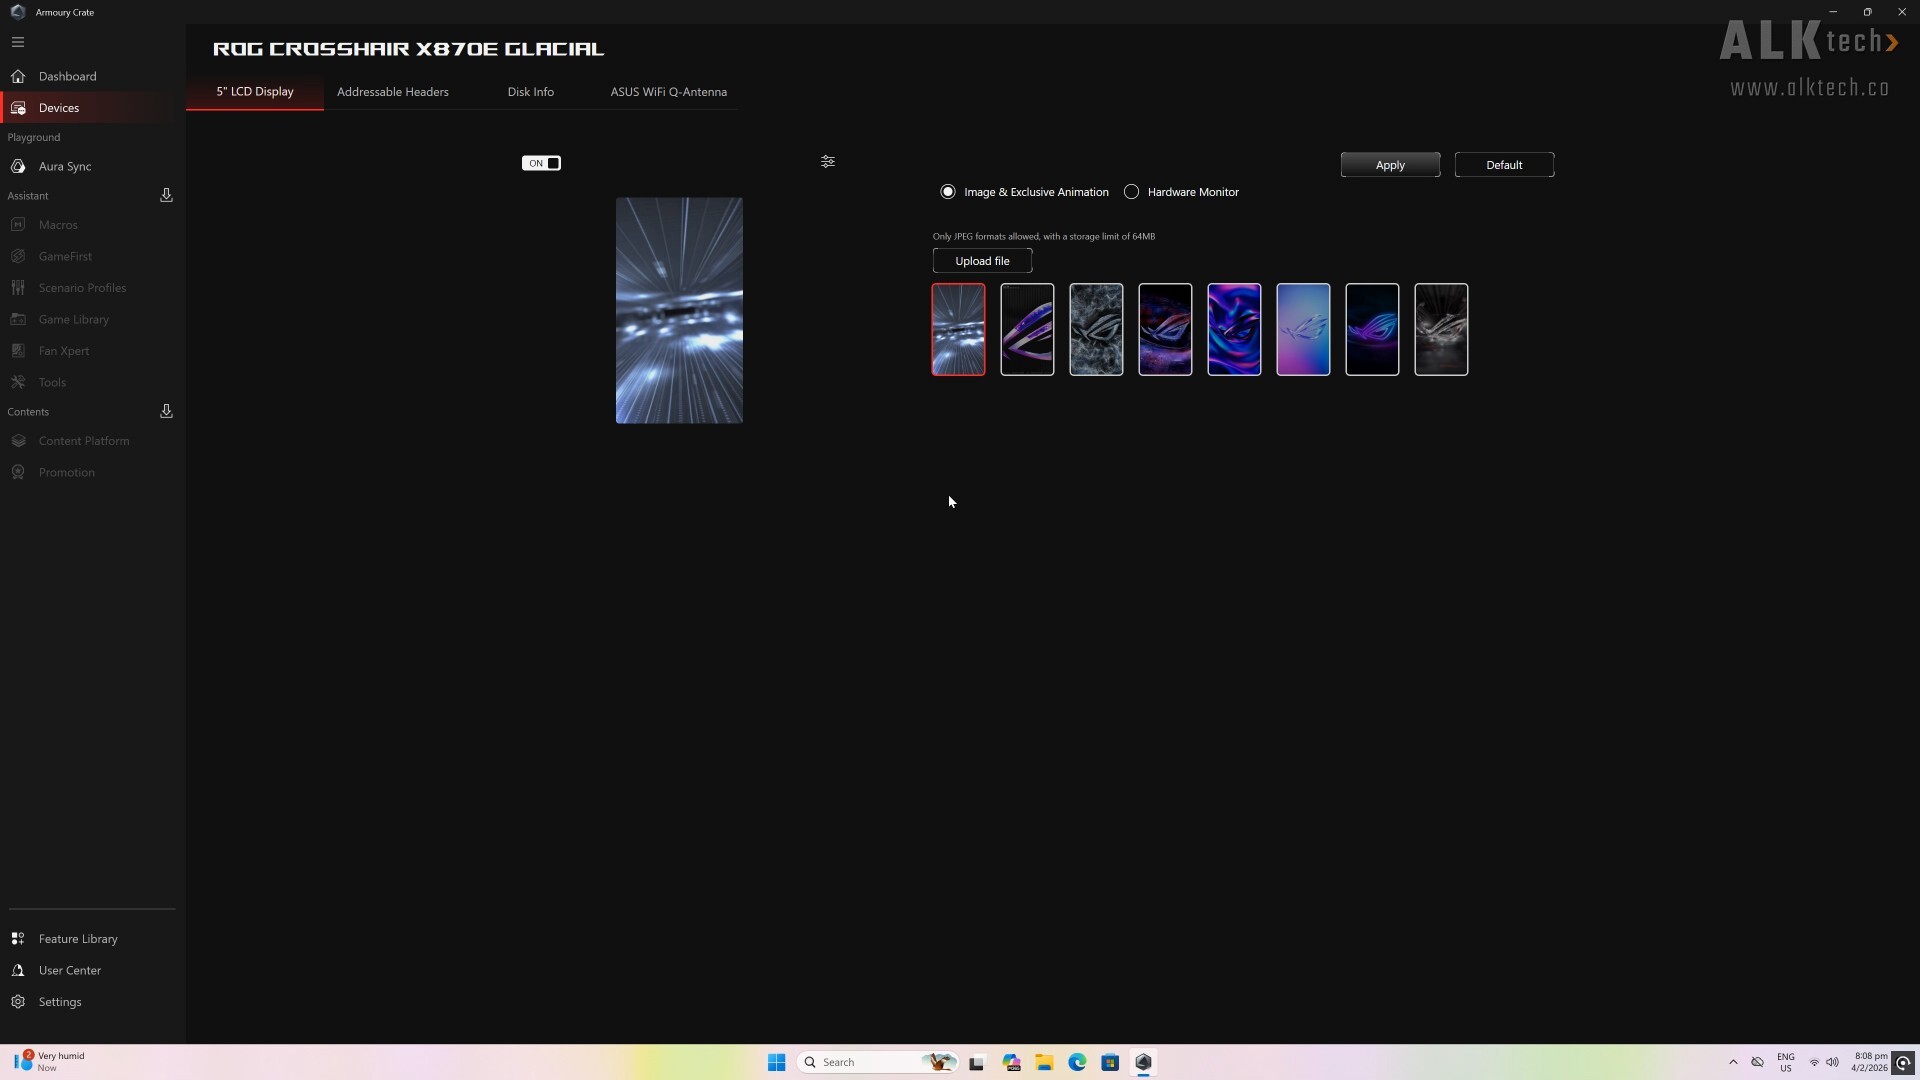Click the display settings sliders icon

pos(828,162)
